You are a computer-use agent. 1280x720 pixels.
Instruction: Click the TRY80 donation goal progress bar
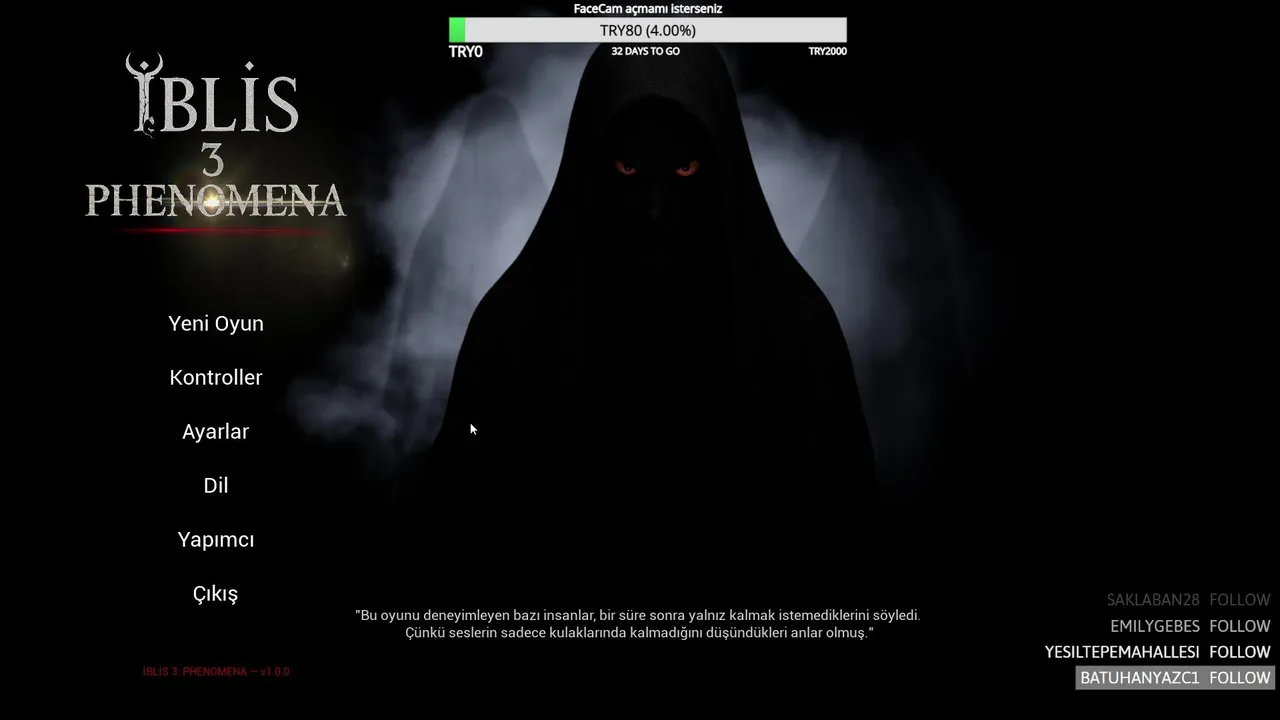point(648,30)
